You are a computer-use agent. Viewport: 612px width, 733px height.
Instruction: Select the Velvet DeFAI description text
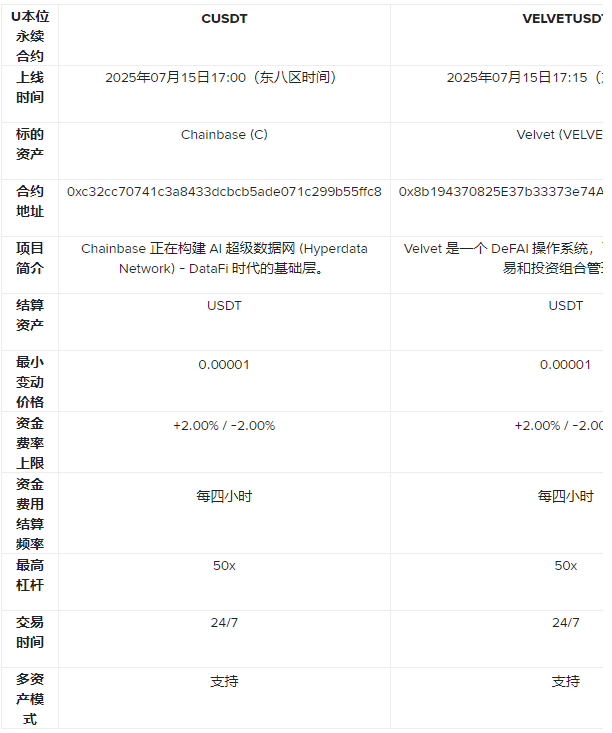point(504,259)
